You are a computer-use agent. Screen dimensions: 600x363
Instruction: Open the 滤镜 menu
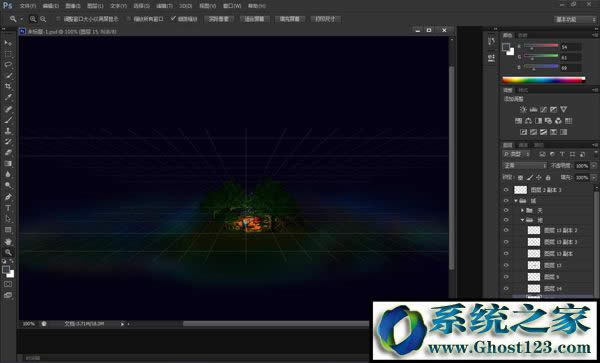pyautogui.click(x=164, y=6)
